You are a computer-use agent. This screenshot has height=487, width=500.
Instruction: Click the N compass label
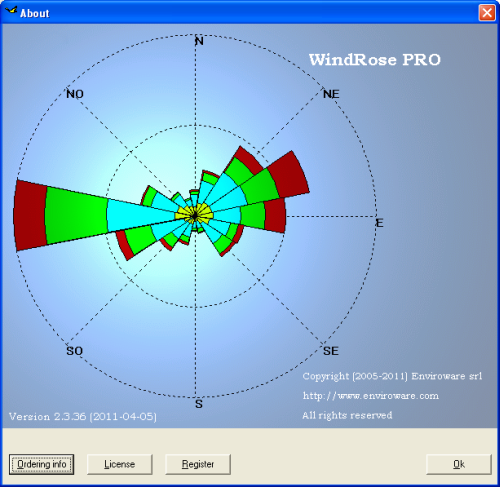coord(199,41)
